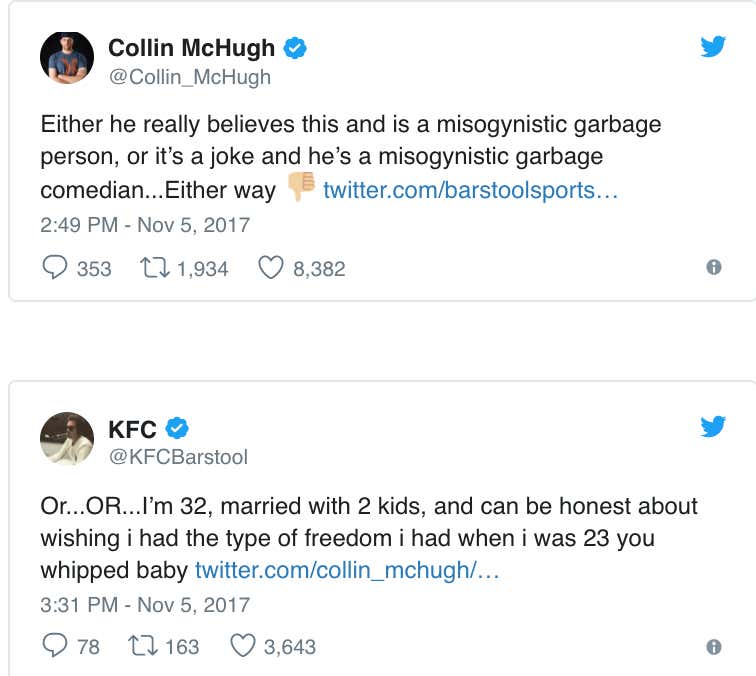Click KFC's verified badge

click(177, 429)
